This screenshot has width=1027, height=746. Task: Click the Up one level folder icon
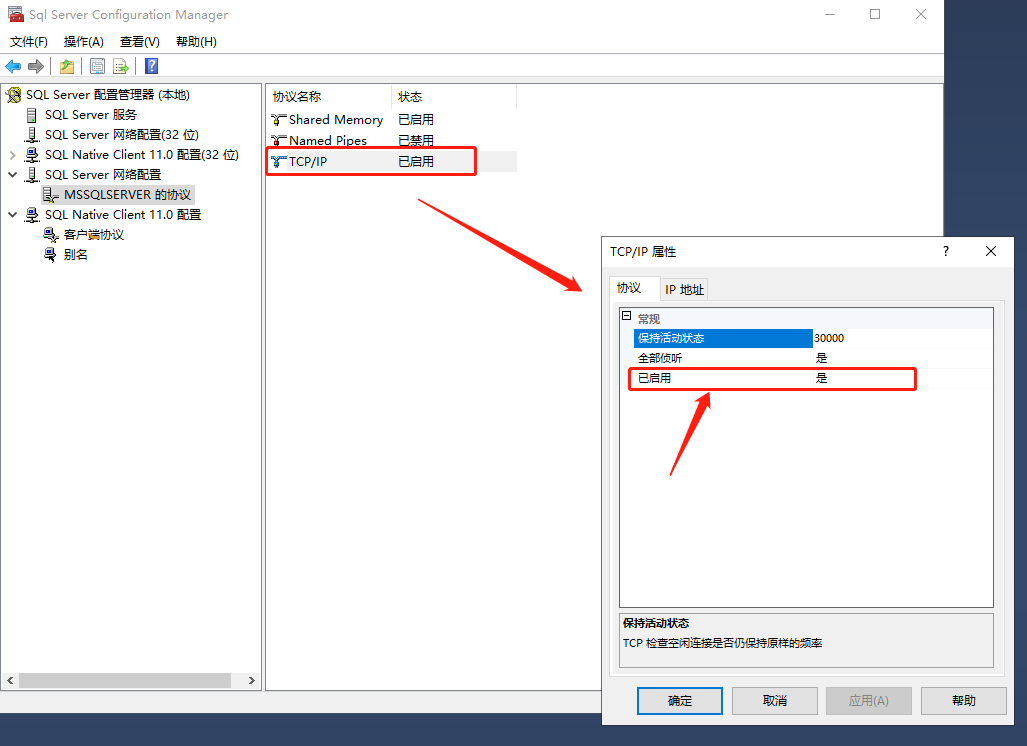pyautogui.click(x=67, y=66)
